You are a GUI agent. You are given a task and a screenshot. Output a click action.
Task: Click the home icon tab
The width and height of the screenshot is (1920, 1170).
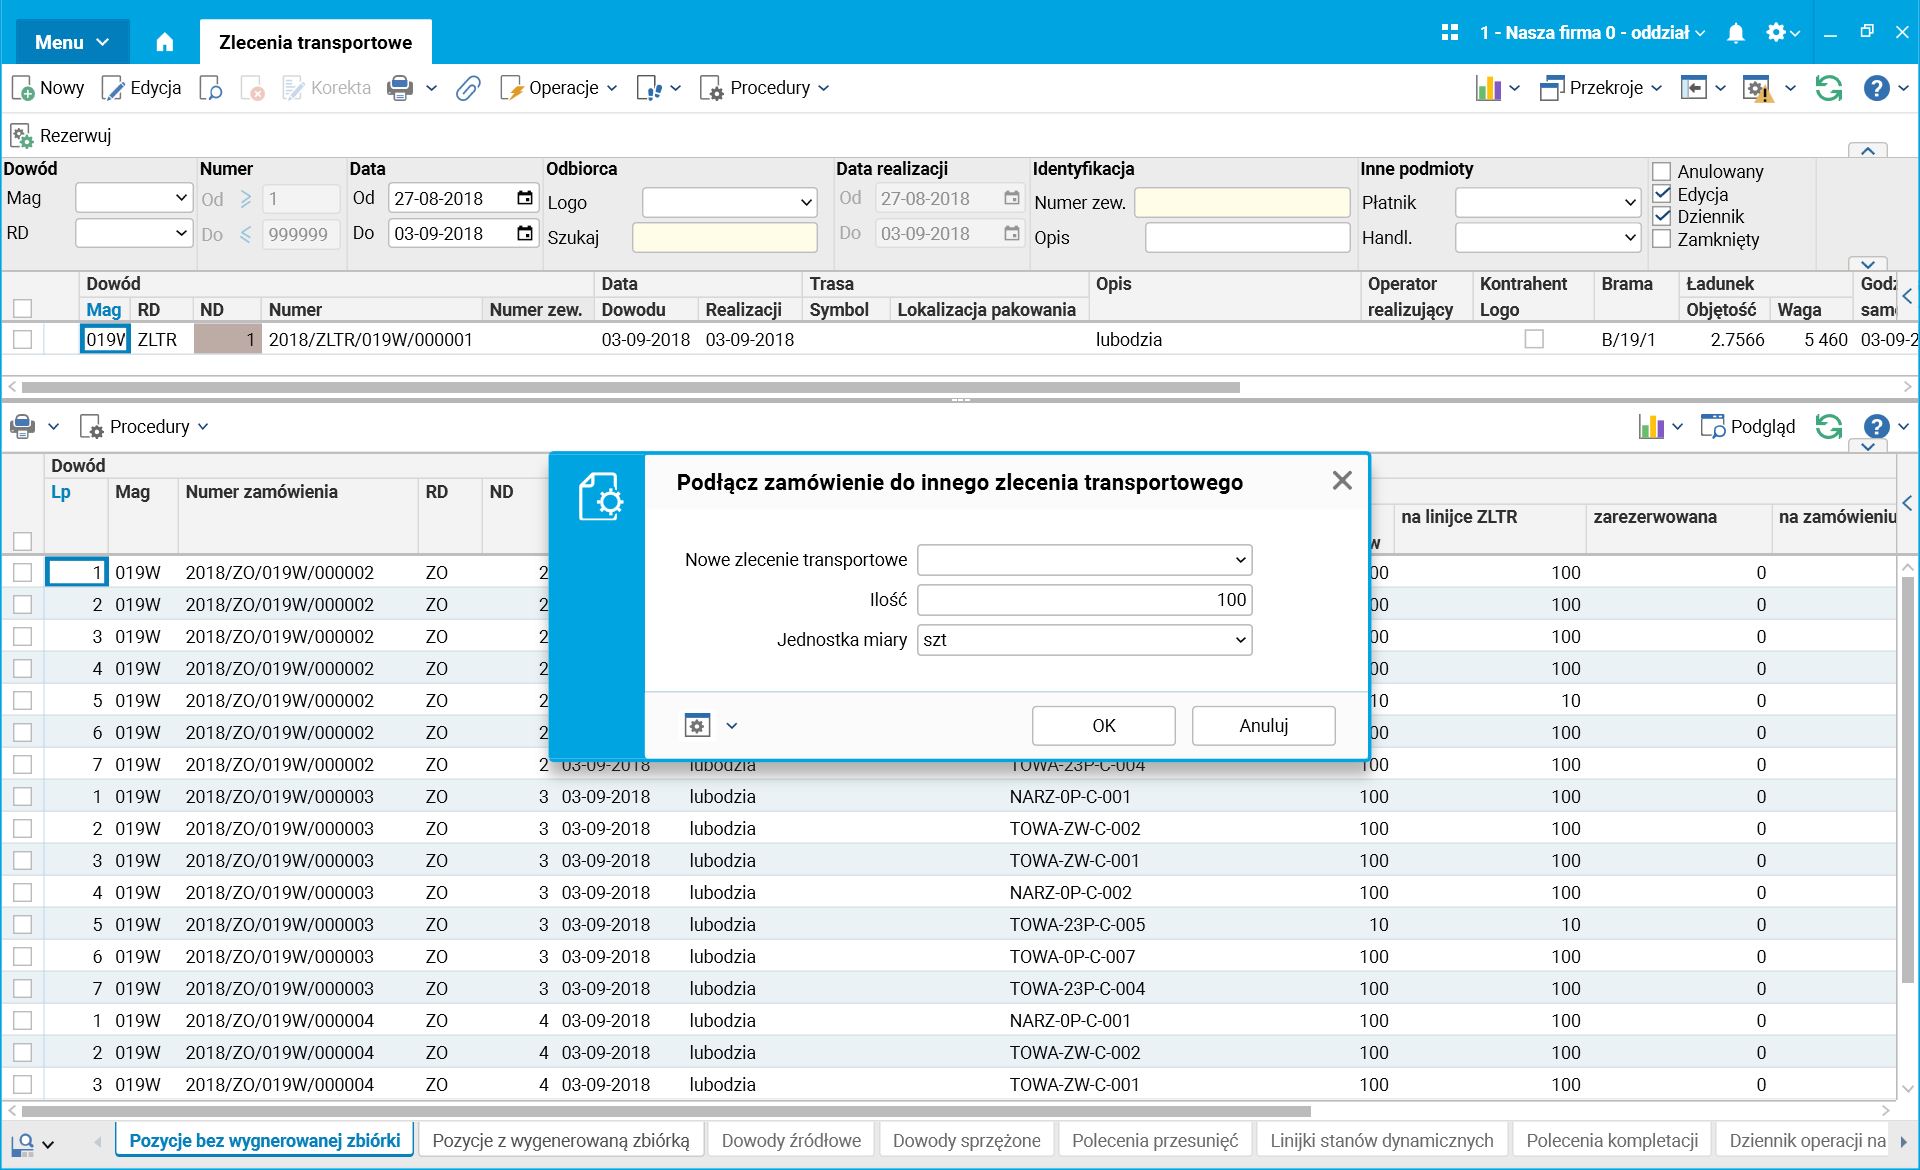tap(165, 42)
